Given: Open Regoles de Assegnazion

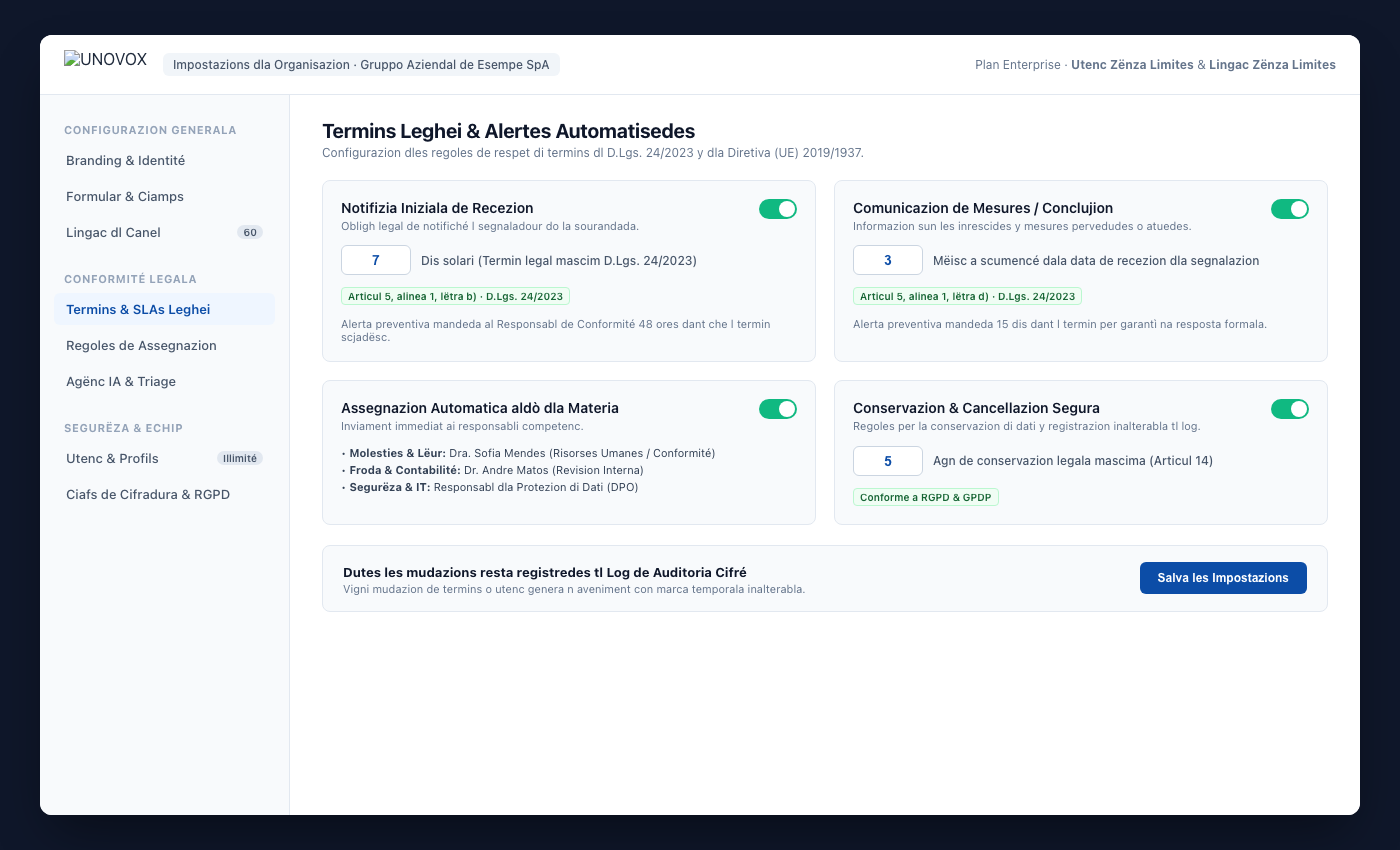Looking at the screenshot, I should click(164, 346).
